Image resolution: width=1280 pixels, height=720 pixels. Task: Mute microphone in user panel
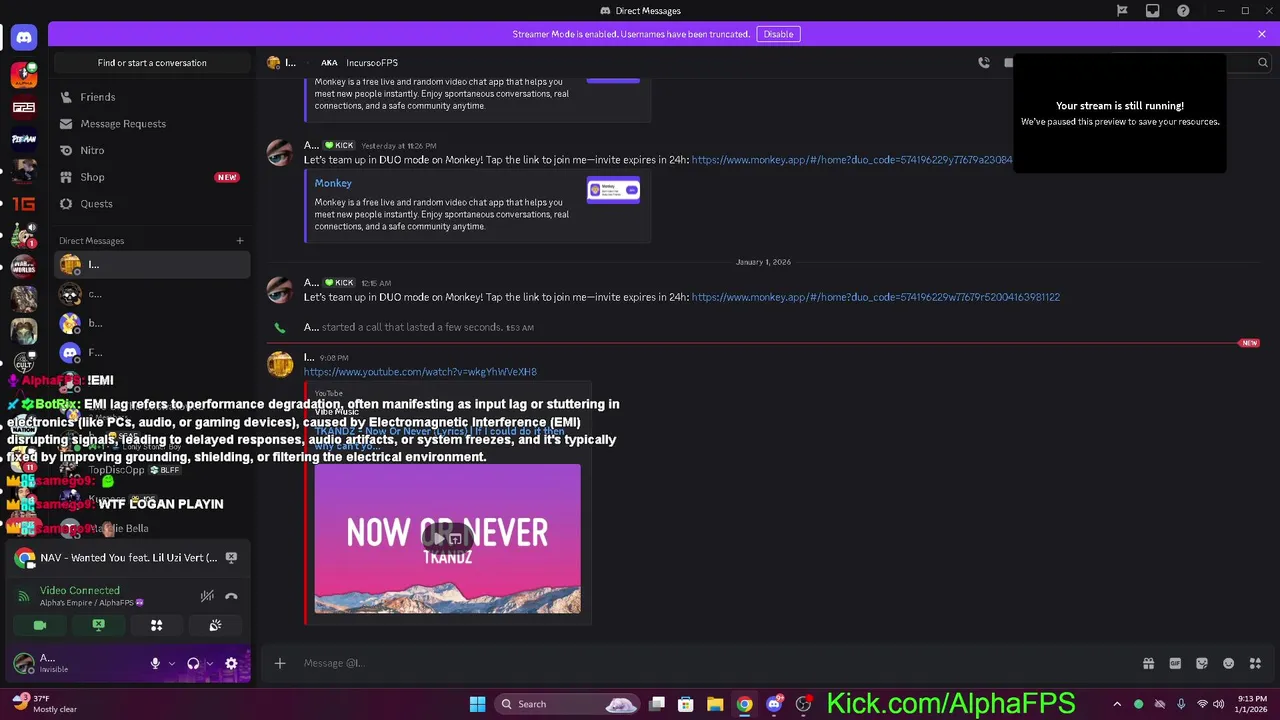[x=155, y=663]
